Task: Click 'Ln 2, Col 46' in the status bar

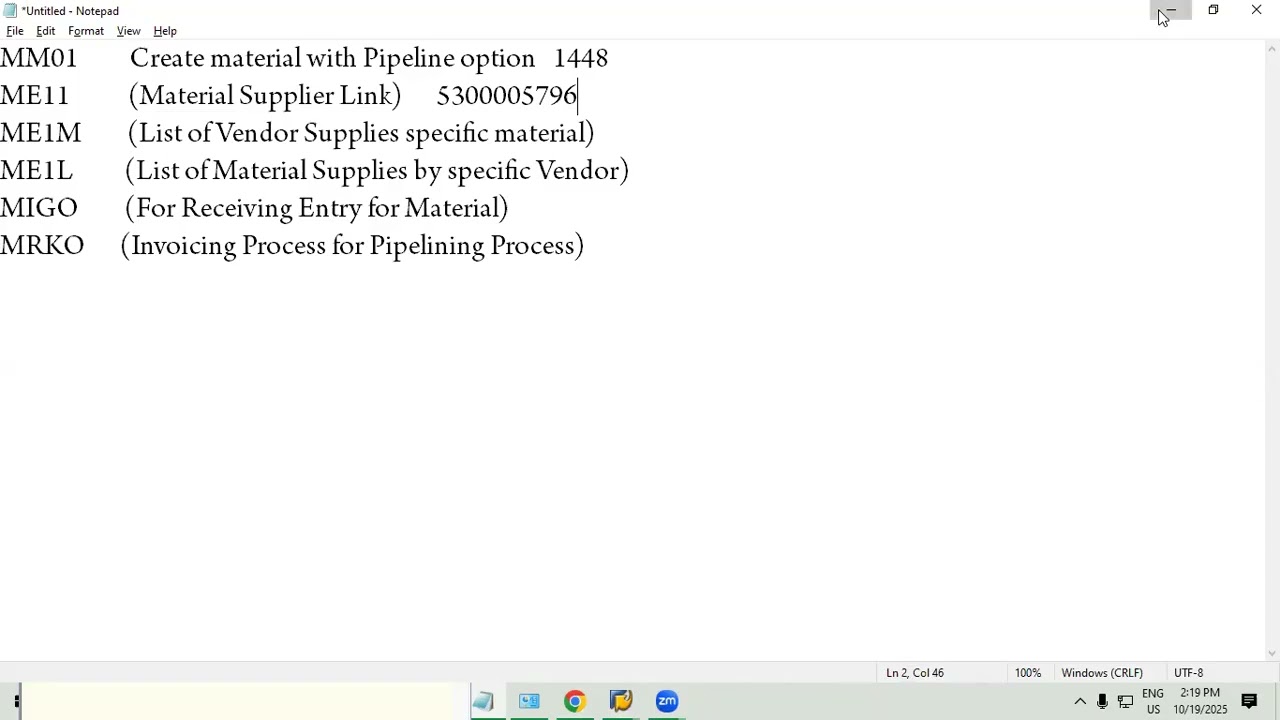Action: pos(914,673)
